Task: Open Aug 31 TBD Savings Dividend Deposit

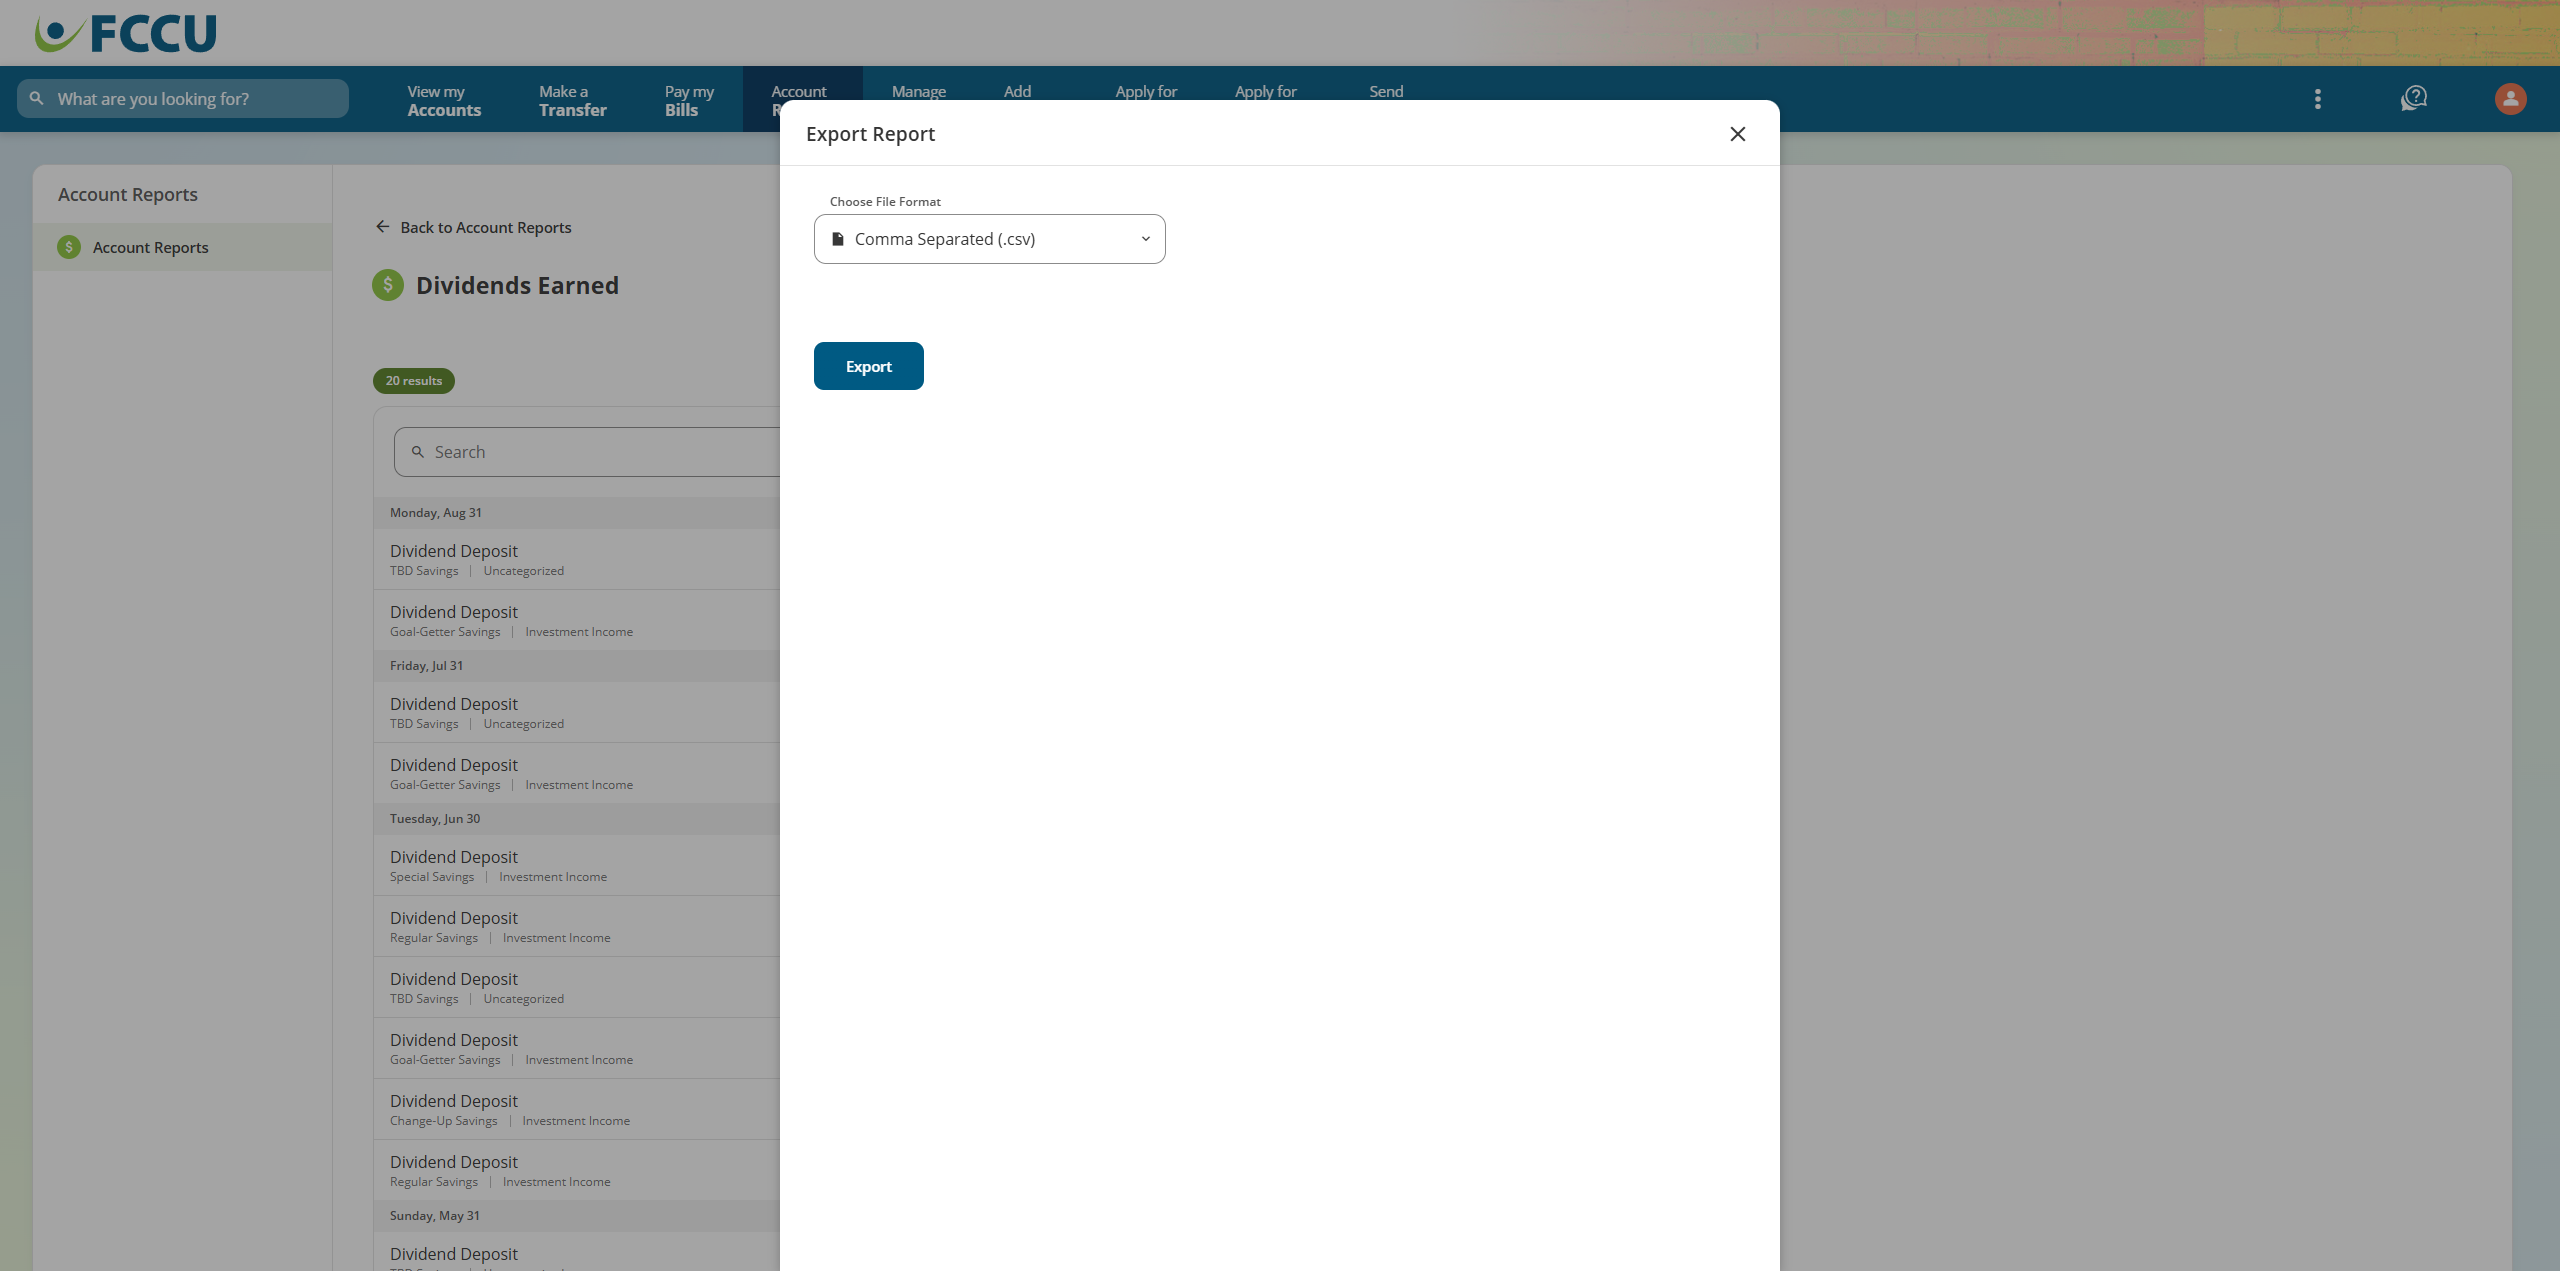Action: (577, 559)
